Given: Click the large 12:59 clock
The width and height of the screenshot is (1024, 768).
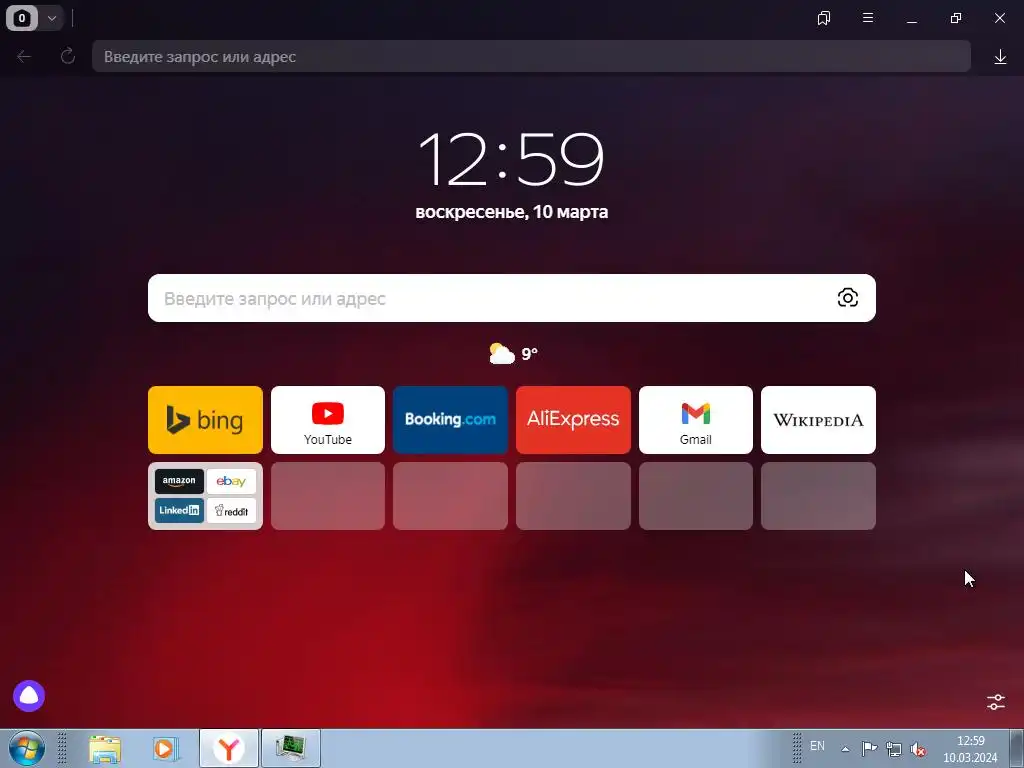Looking at the screenshot, I should tap(511, 159).
